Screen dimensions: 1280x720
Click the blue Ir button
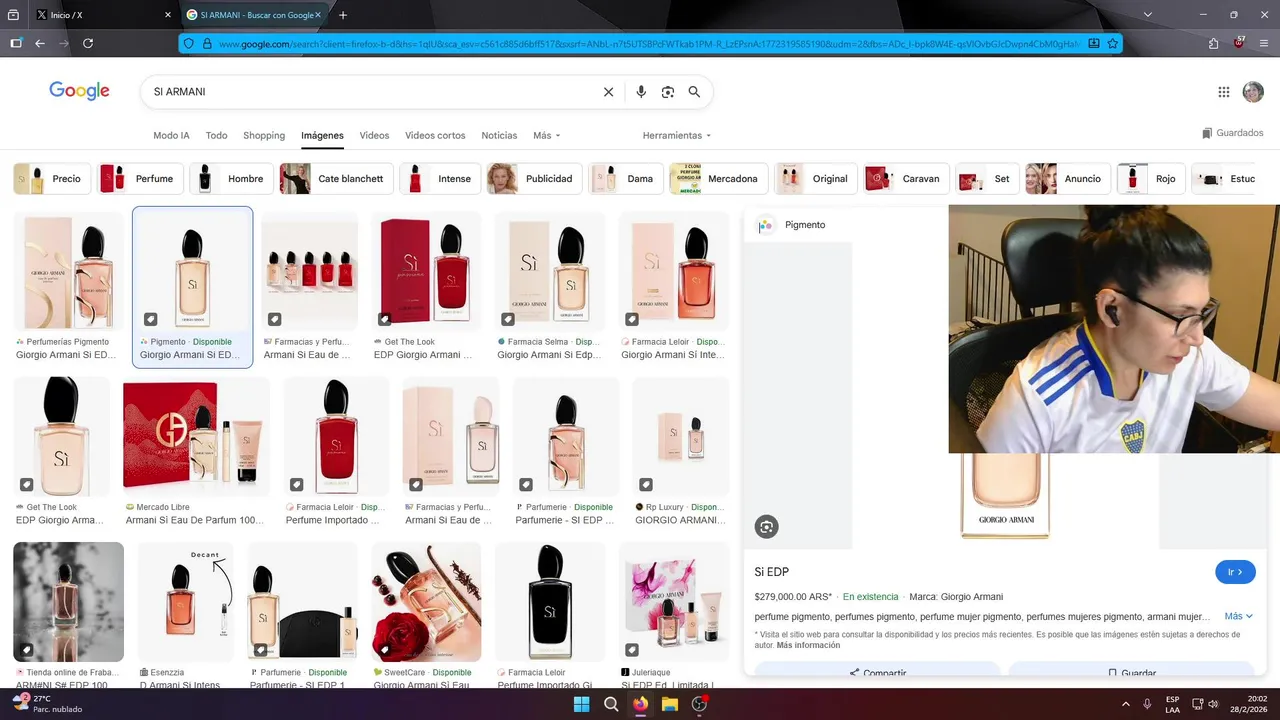click(1235, 572)
